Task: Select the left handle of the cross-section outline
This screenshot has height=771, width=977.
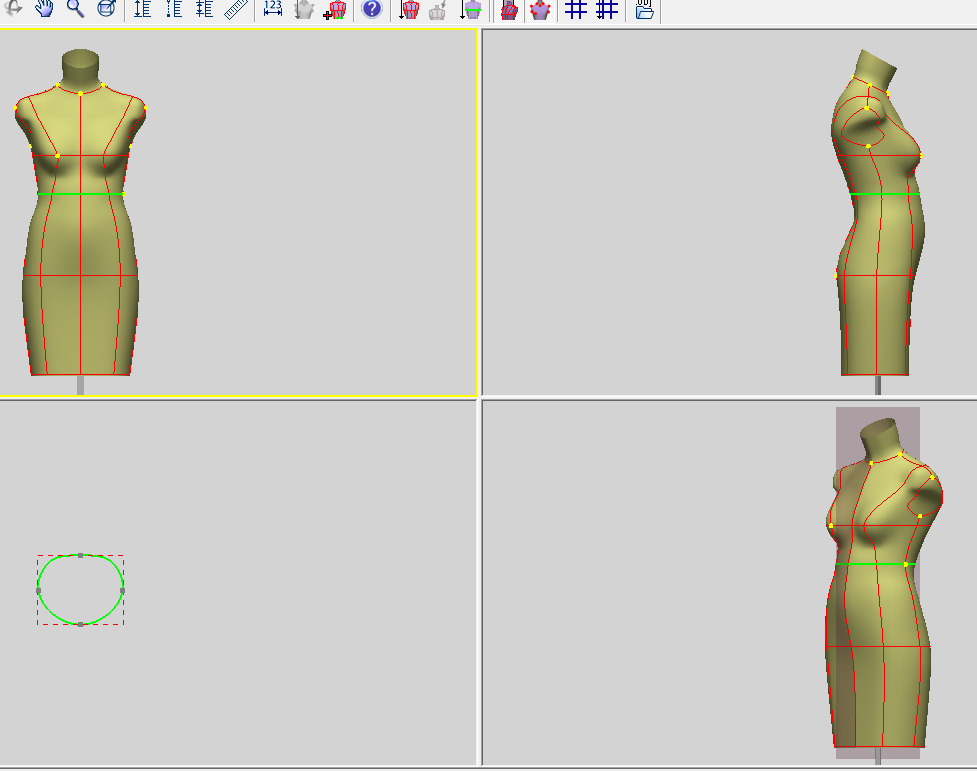Action: coord(39,590)
